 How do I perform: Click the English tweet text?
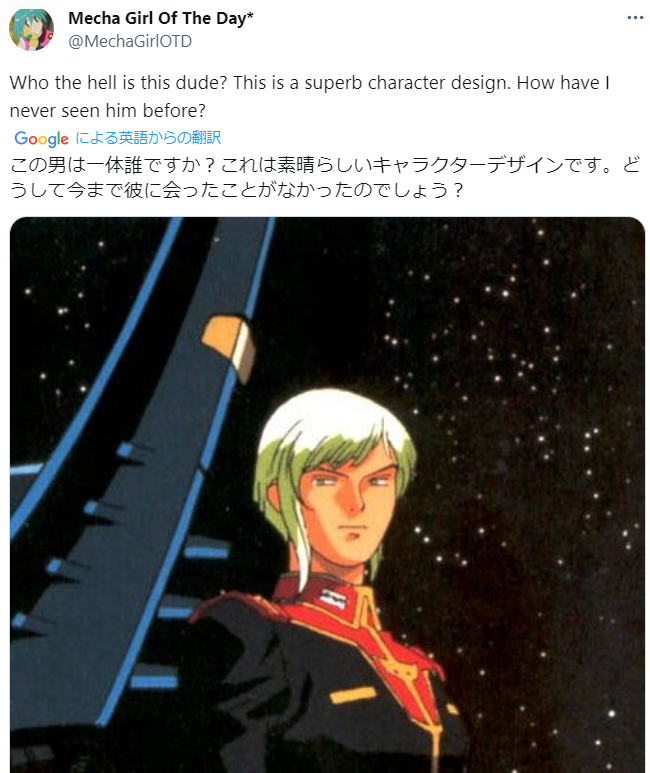(x=310, y=97)
